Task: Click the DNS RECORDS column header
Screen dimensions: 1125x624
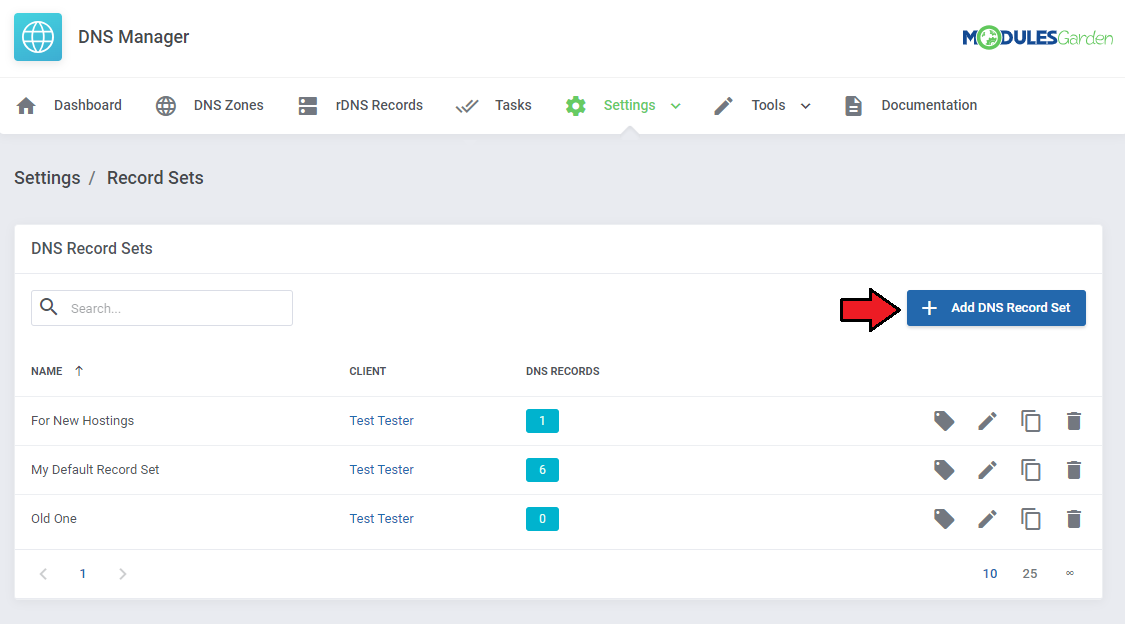Action: pyautogui.click(x=562, y=371)
